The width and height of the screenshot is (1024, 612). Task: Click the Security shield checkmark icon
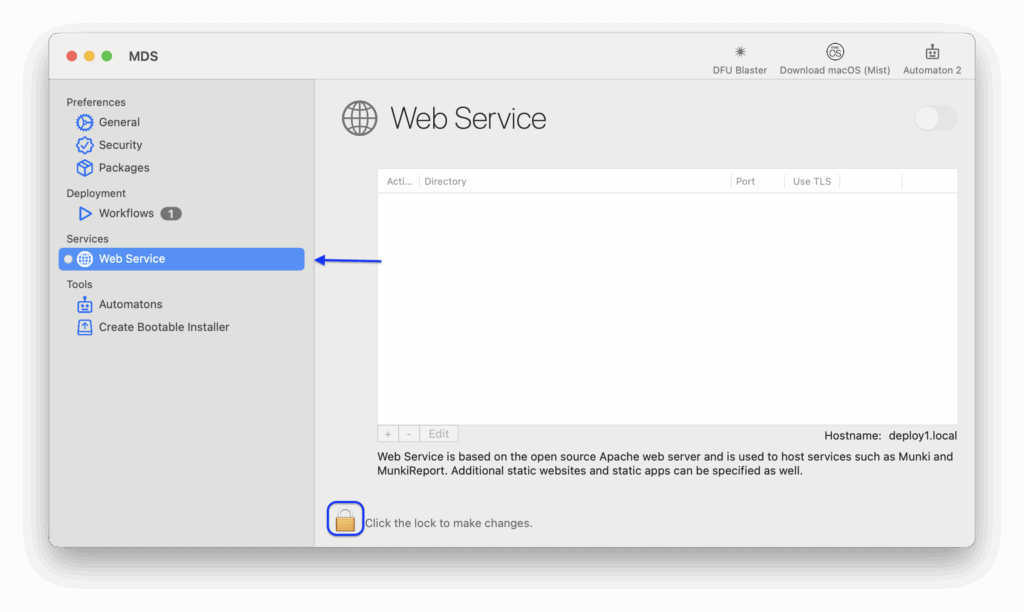coord(84,145)
